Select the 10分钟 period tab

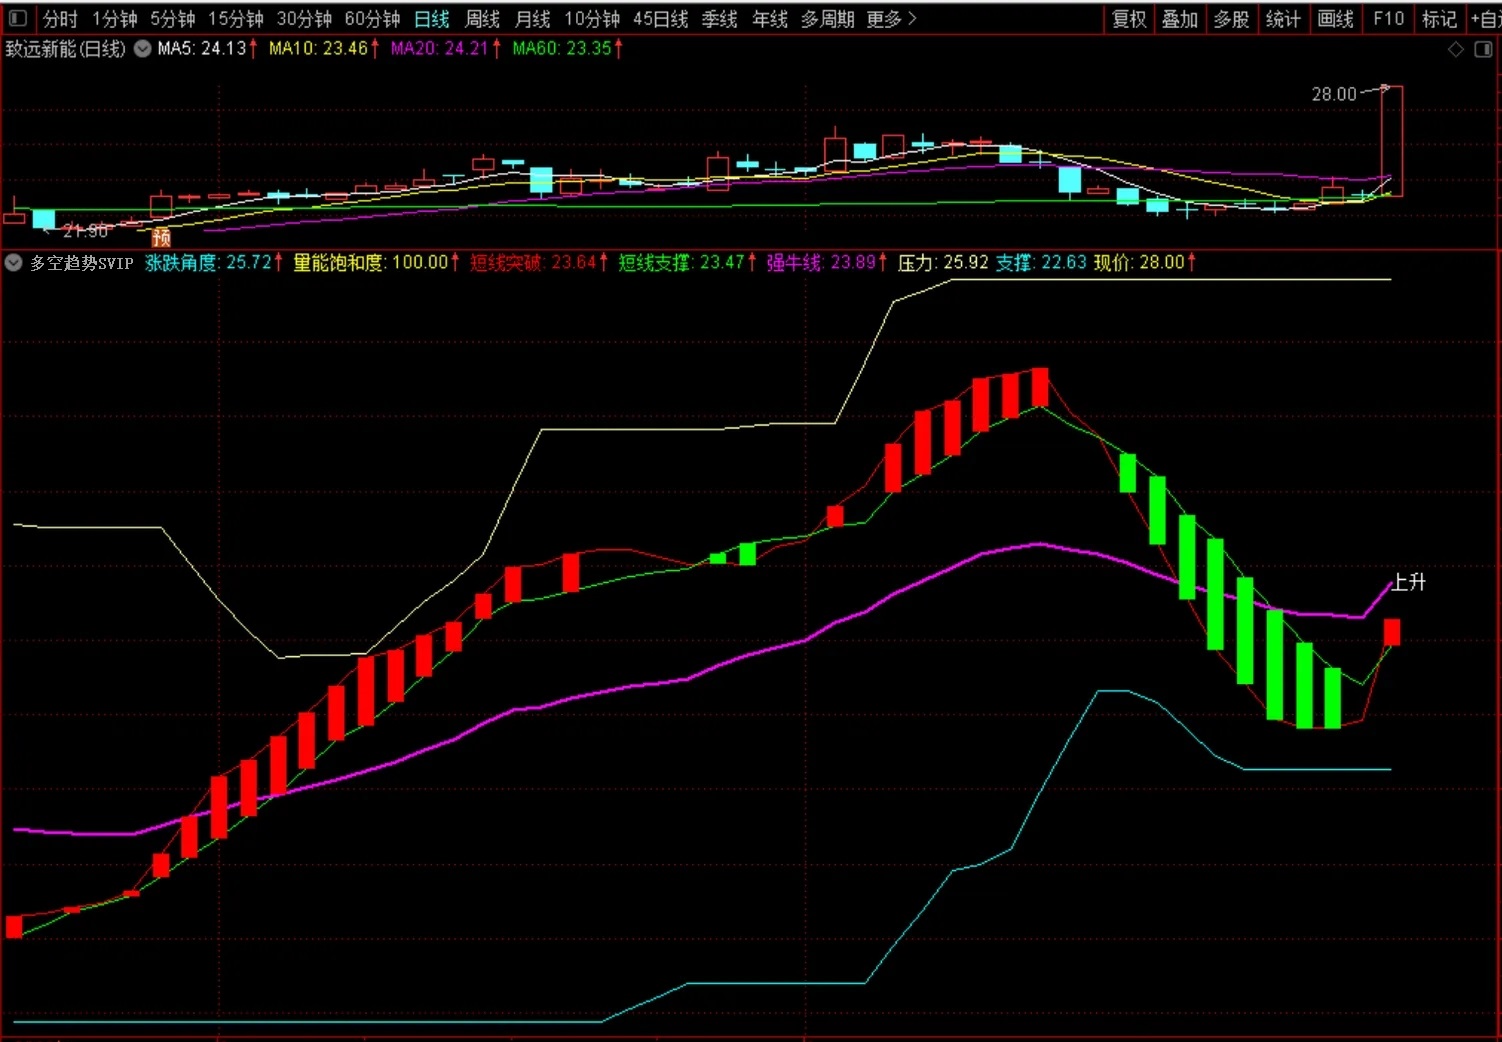(592, 19)
